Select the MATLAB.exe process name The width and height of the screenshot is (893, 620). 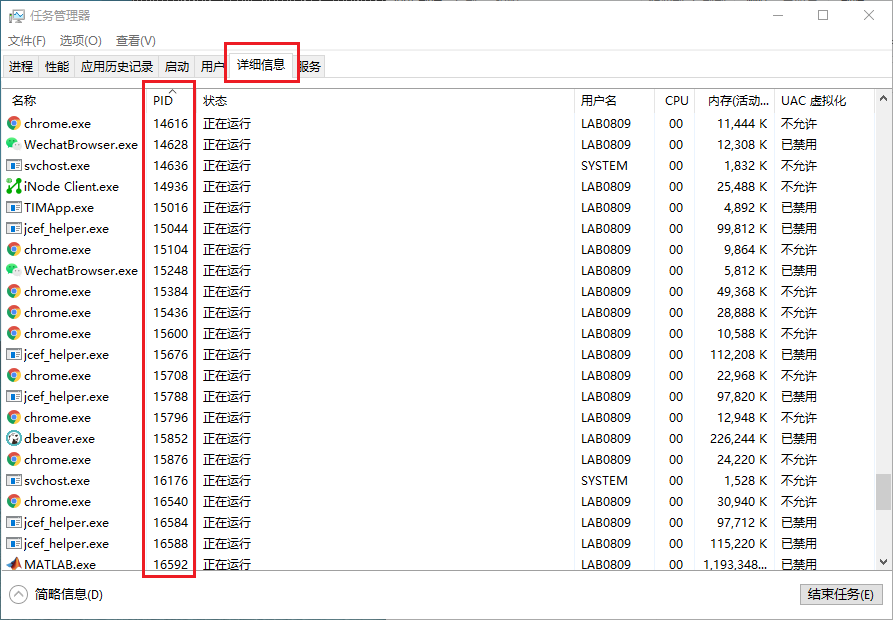point(60,564)
